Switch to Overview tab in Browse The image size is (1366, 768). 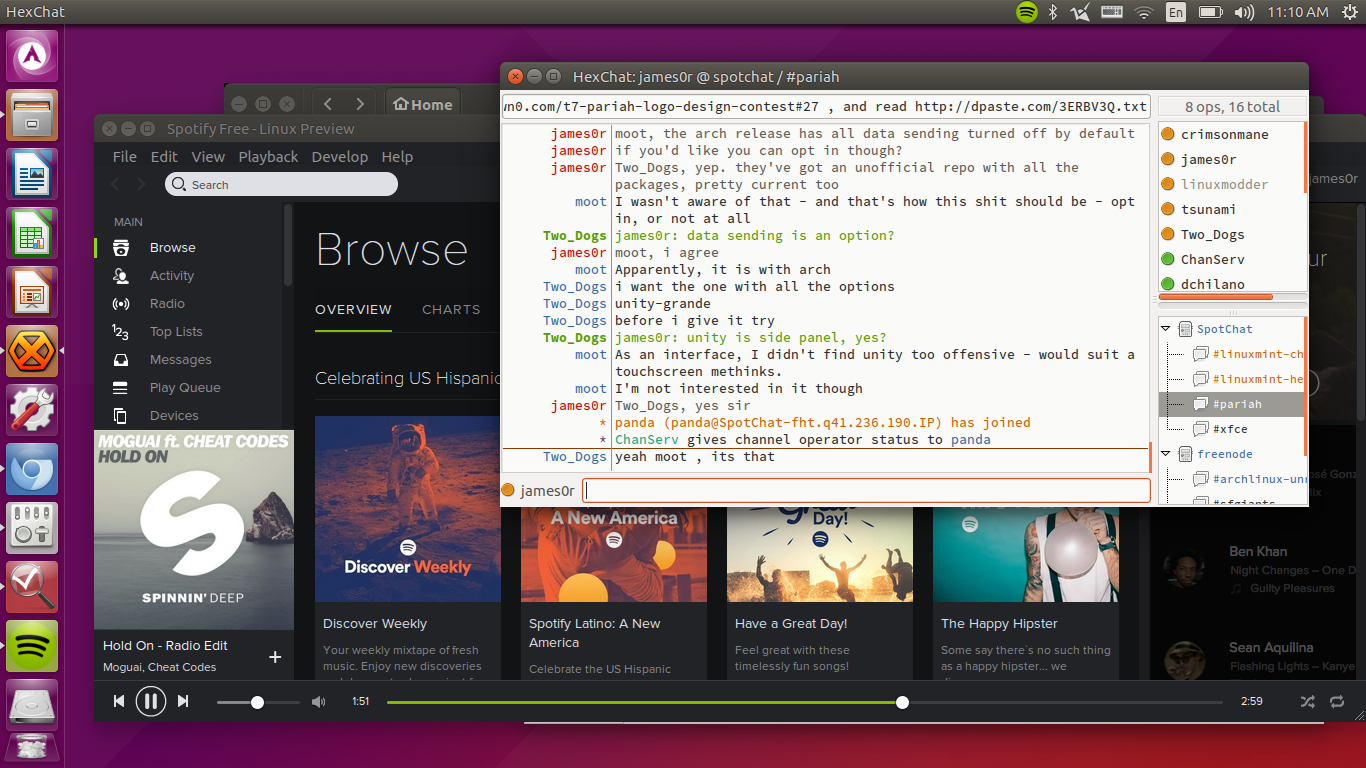tap(353, 310)
